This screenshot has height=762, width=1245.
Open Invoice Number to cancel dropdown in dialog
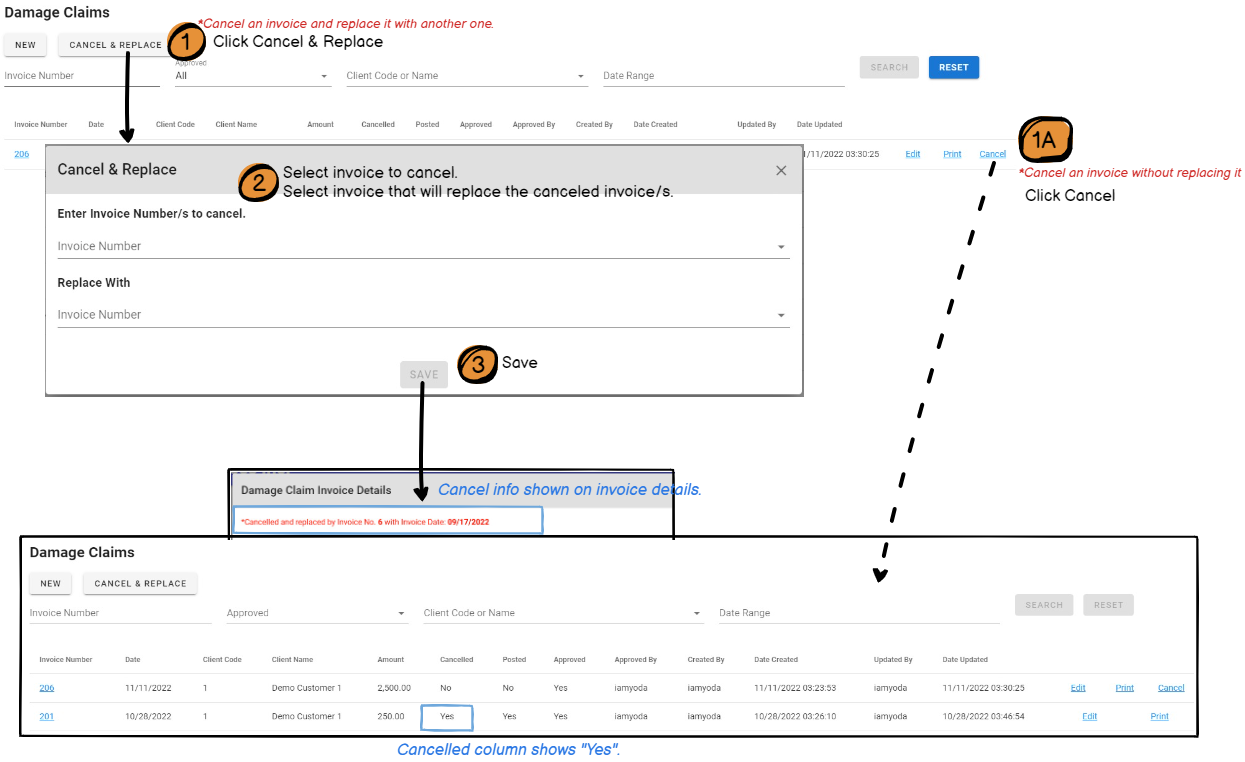pyautogui.click(x=423, y=246)
